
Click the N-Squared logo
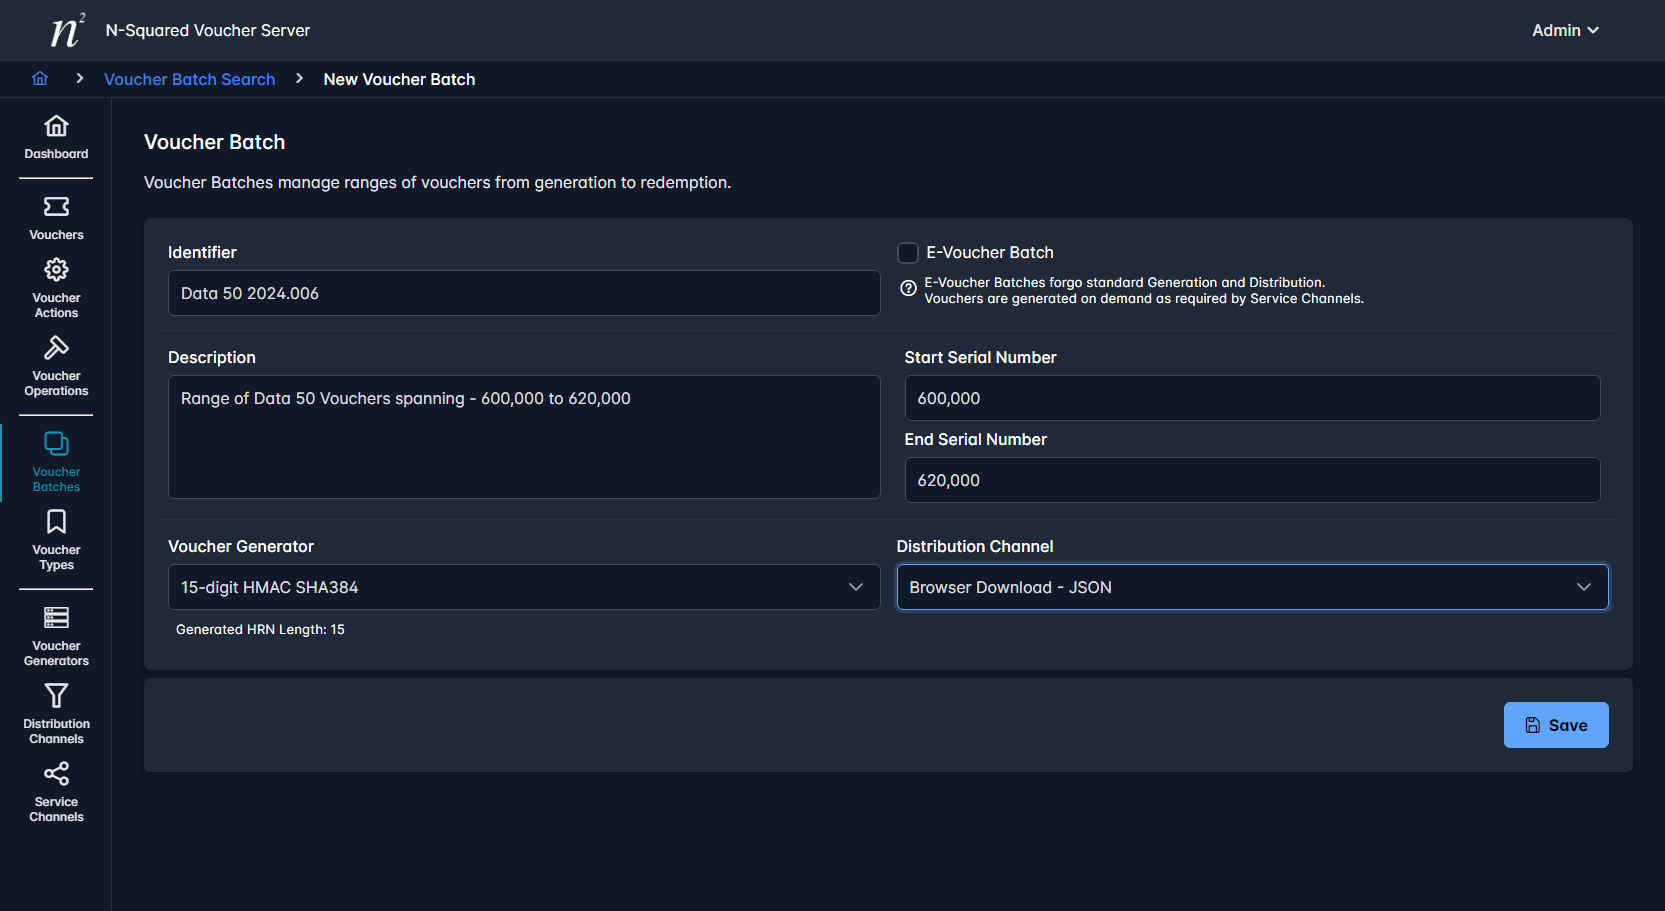point(67,31)
